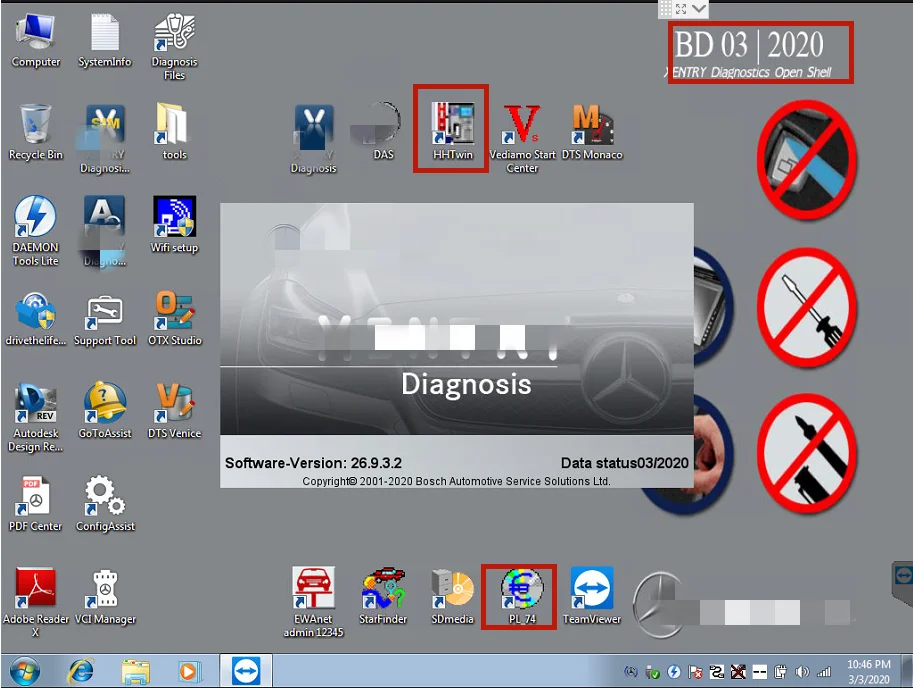913x688 pixels.
Task: Launch the drivethelife shortcut
Action: coord(36,319)
